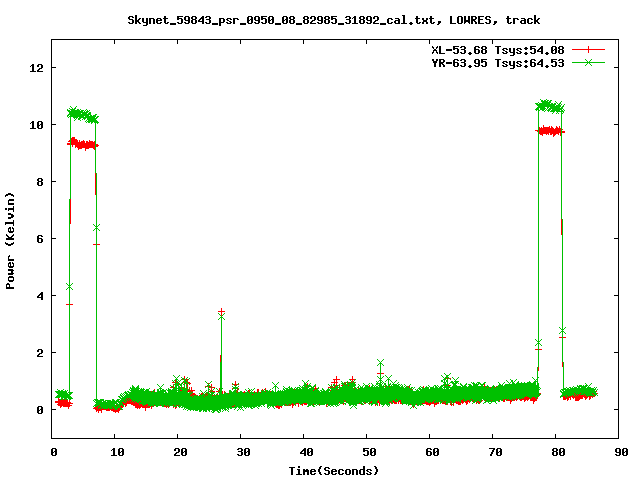
Task: Click the y-axis tick label 2
Action: 40,353
